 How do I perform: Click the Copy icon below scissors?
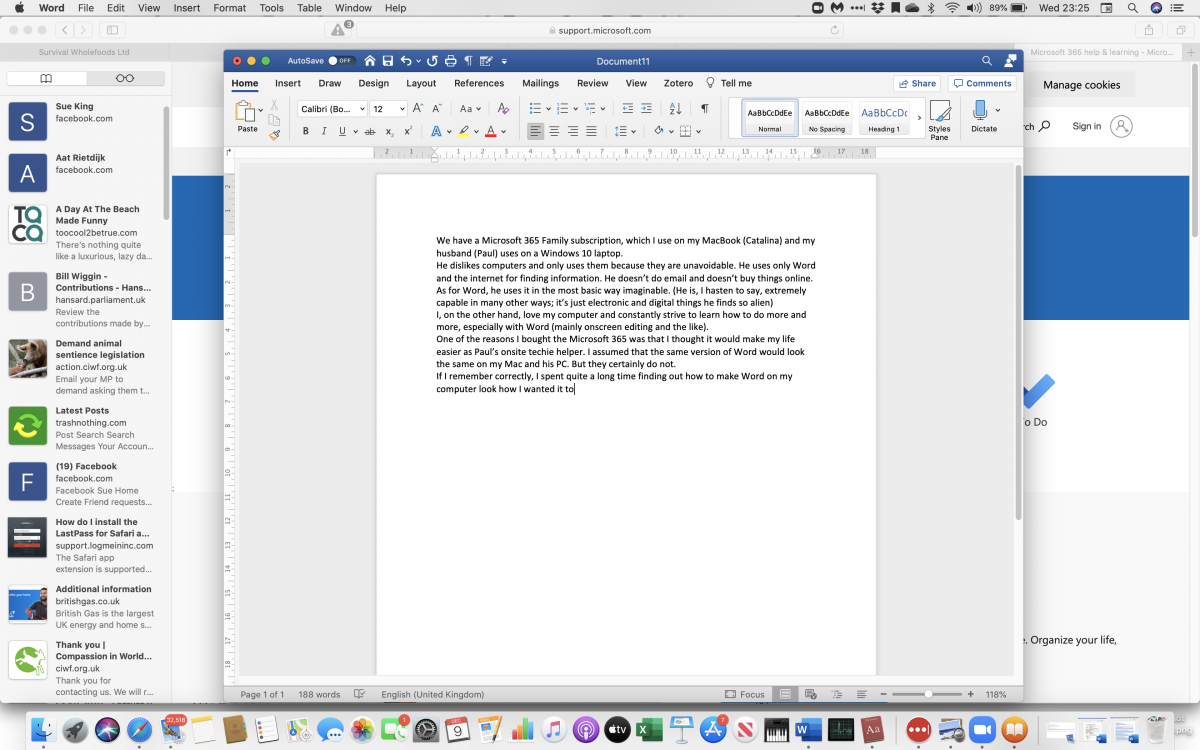[x=274, y=120]
